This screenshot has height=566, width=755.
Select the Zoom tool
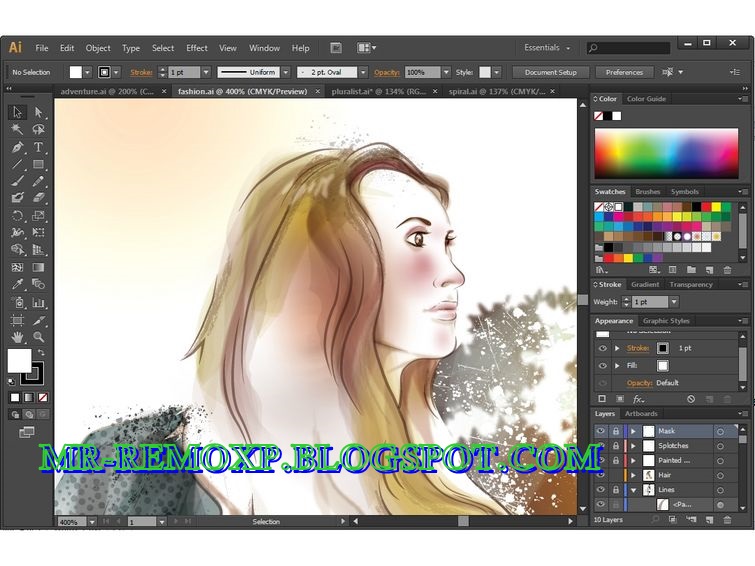tap(39, 337)
